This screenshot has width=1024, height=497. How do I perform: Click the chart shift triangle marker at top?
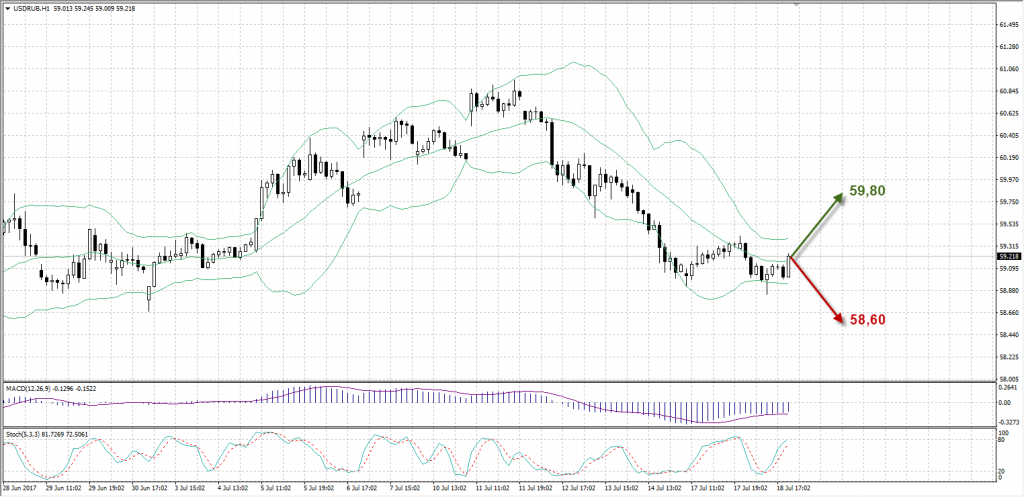795,6
